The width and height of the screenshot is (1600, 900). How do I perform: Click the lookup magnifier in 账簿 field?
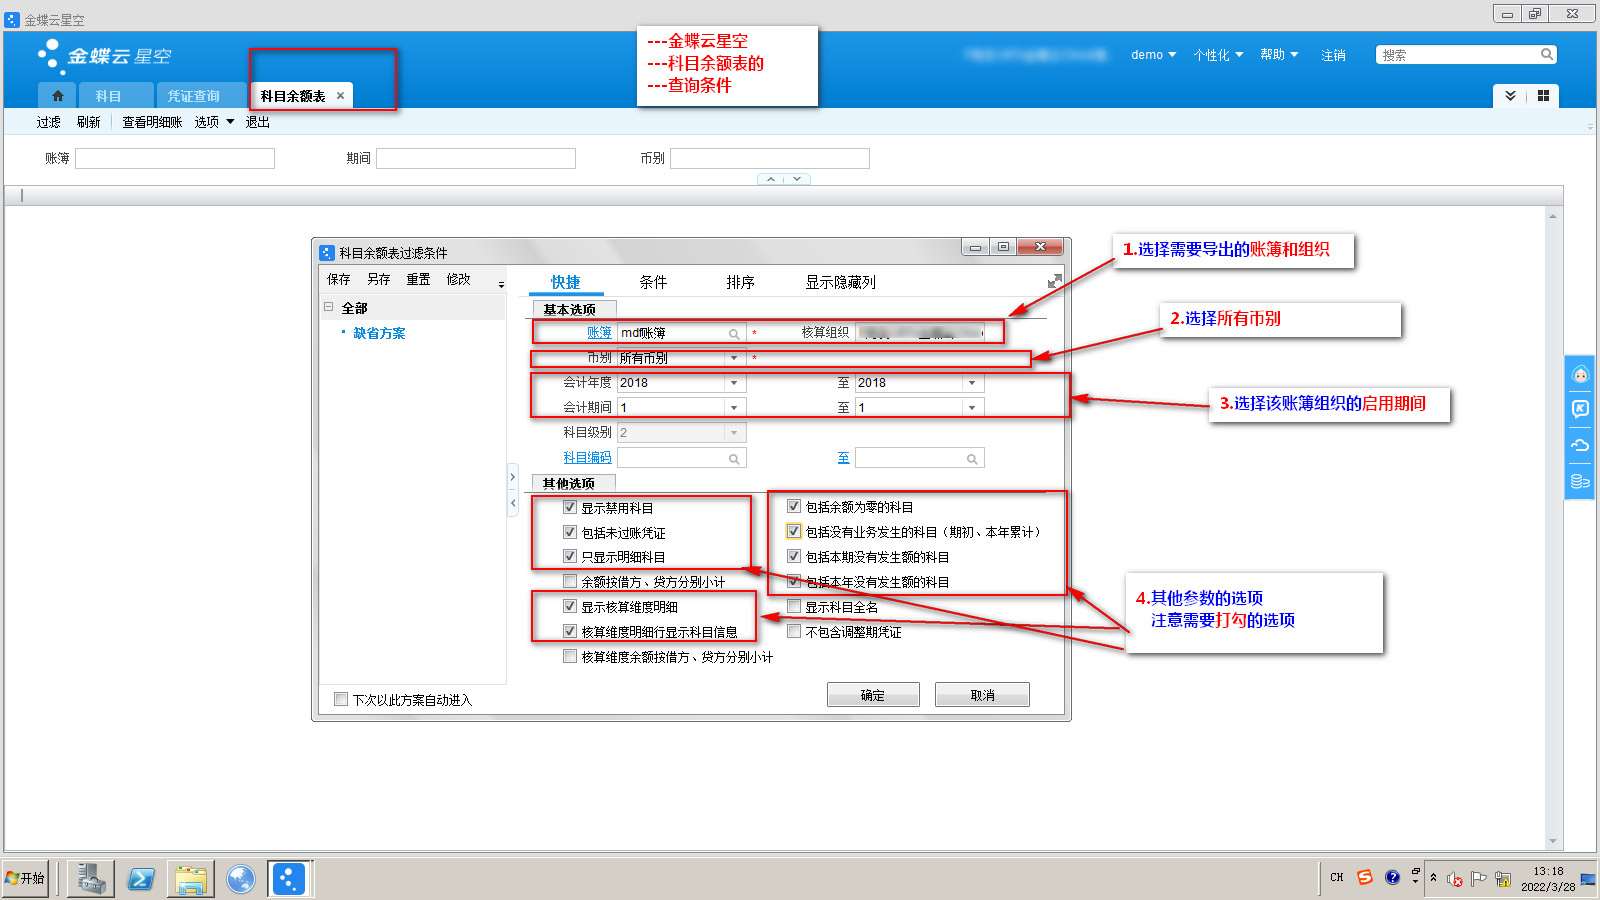734,334
